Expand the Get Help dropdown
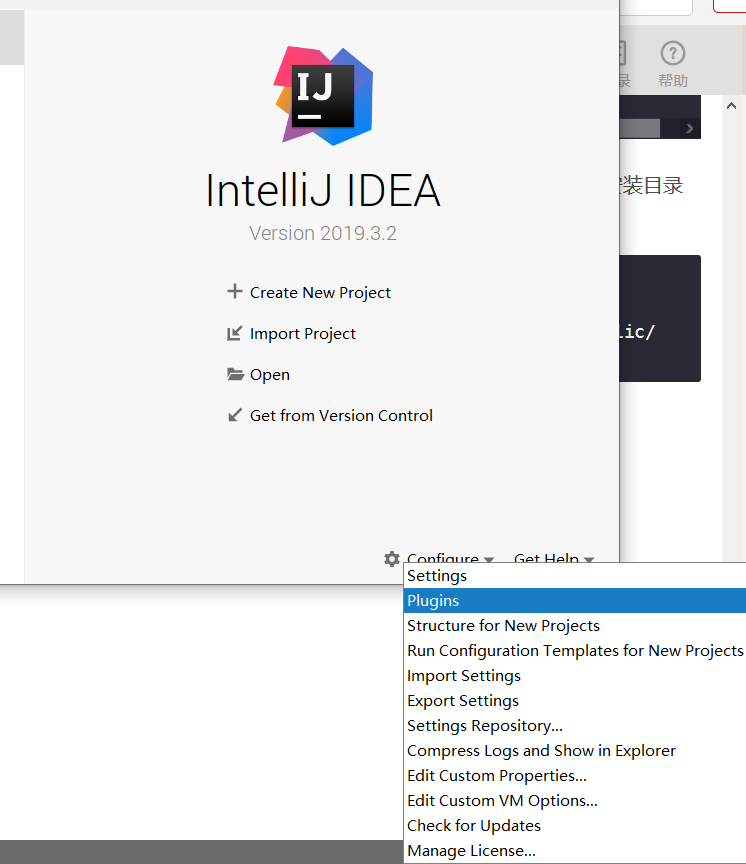Image resolution: width=746 pixels, height=864 pixels. click(x=554, y=558)
